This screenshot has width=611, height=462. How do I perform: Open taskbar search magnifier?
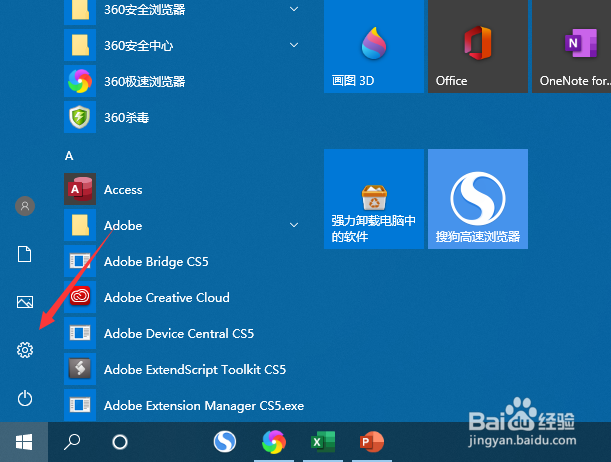pos(72,442)
